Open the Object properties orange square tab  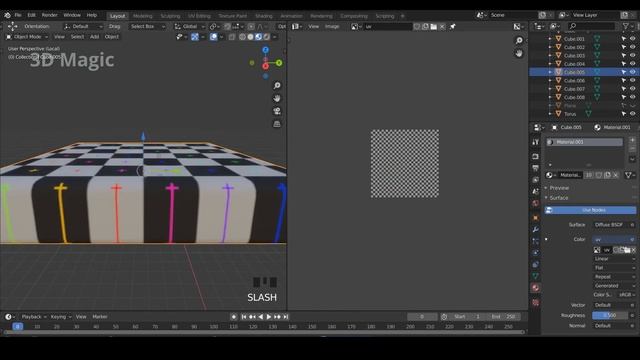point(536,218)
